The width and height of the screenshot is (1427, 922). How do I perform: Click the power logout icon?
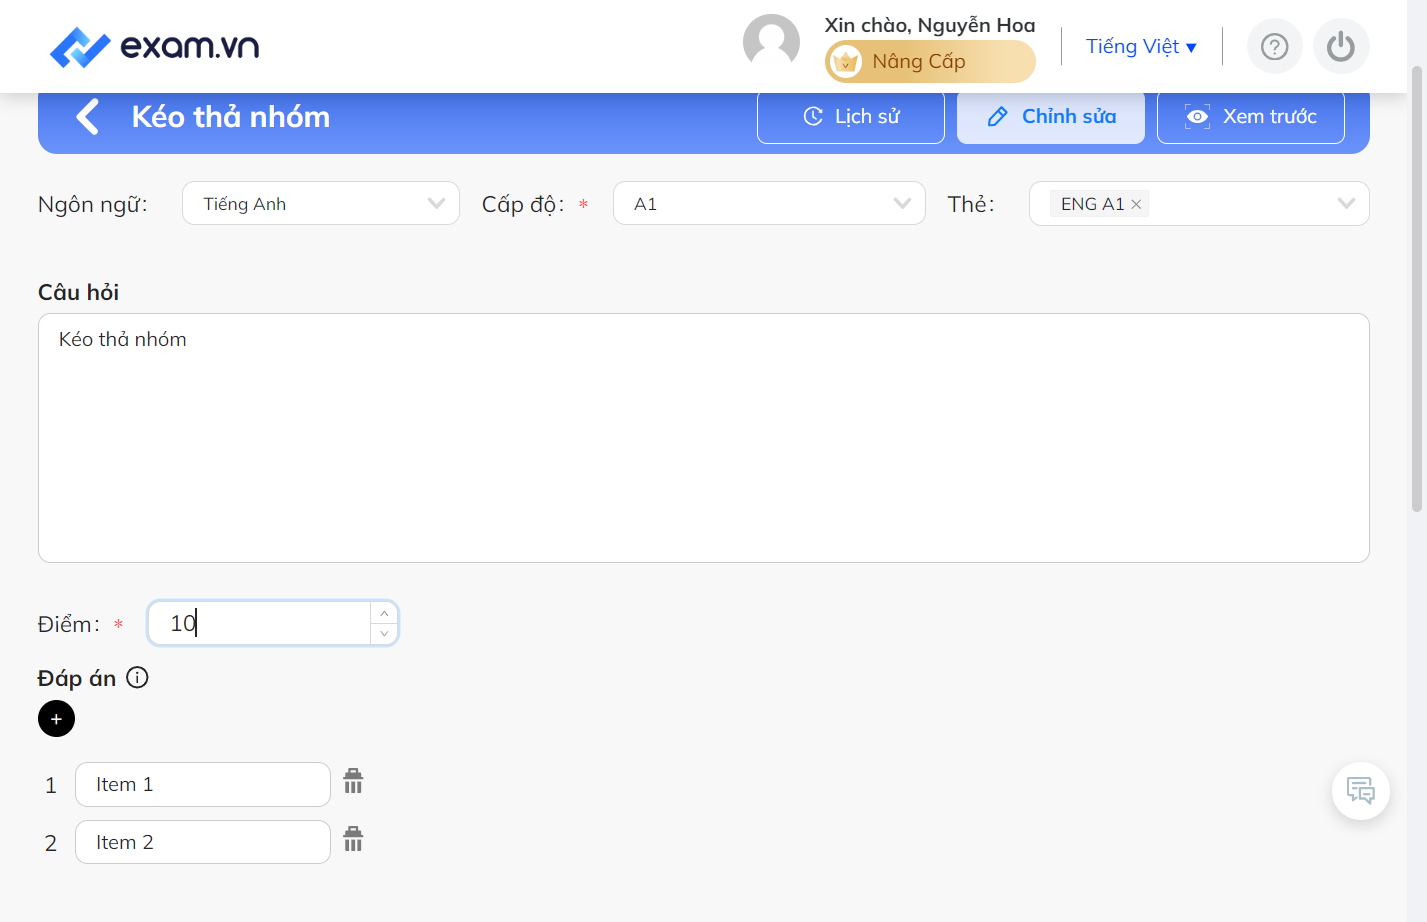[x=1341, y=46]
